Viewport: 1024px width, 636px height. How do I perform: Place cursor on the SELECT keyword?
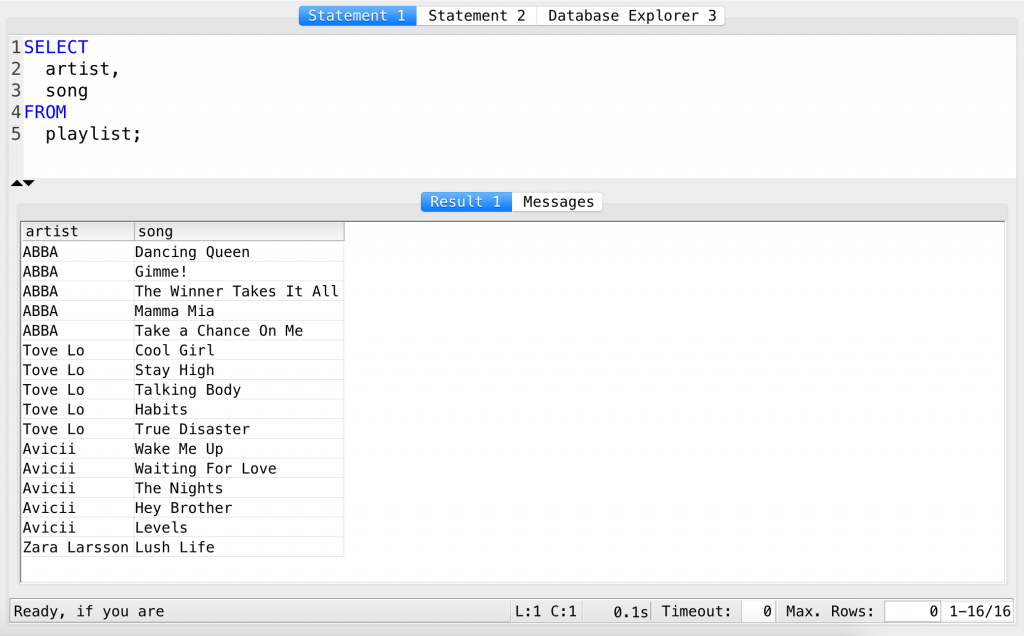(56, 46)
